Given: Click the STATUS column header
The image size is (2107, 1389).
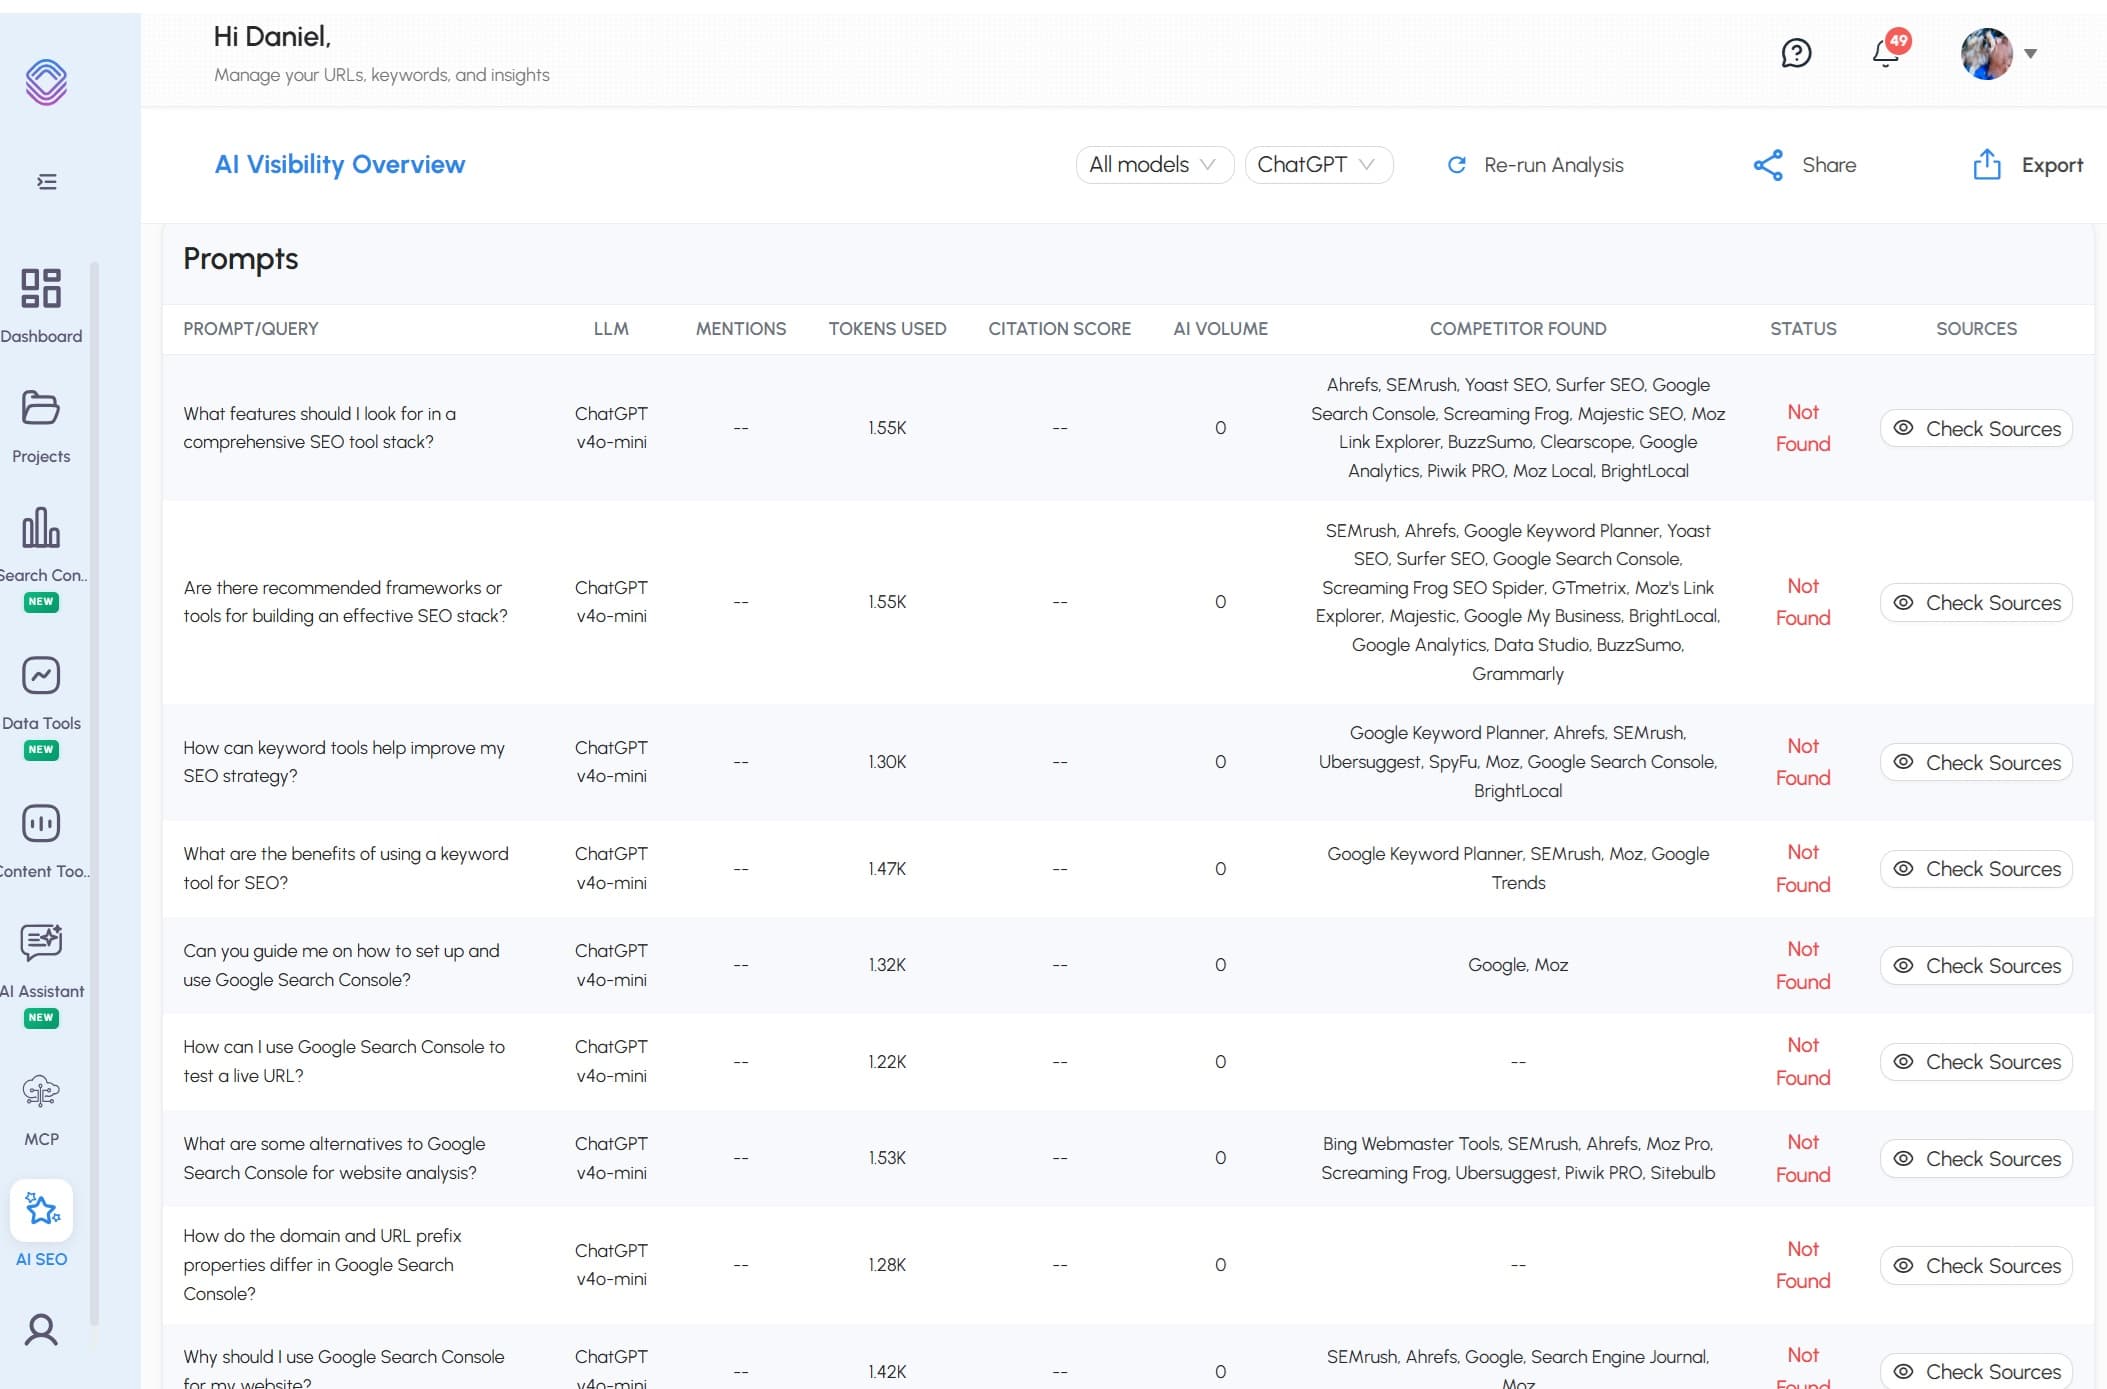Looking at the screenshot, I should 1803,329.
